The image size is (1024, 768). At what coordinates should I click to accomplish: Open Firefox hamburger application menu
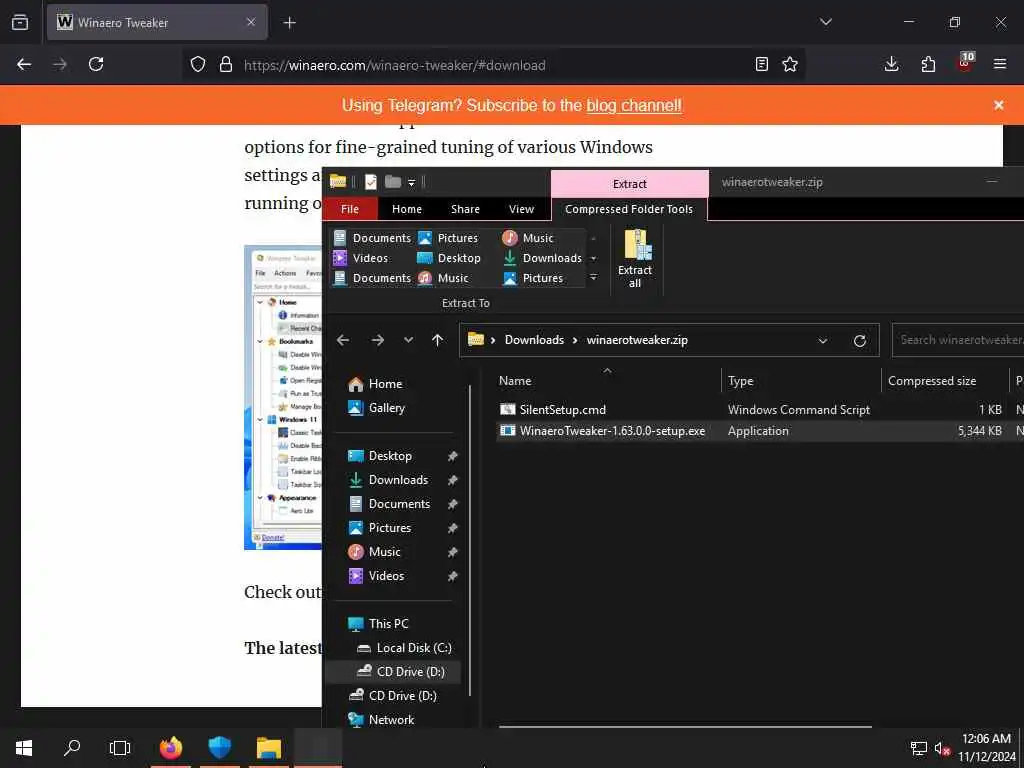(x=1000, y=64)
